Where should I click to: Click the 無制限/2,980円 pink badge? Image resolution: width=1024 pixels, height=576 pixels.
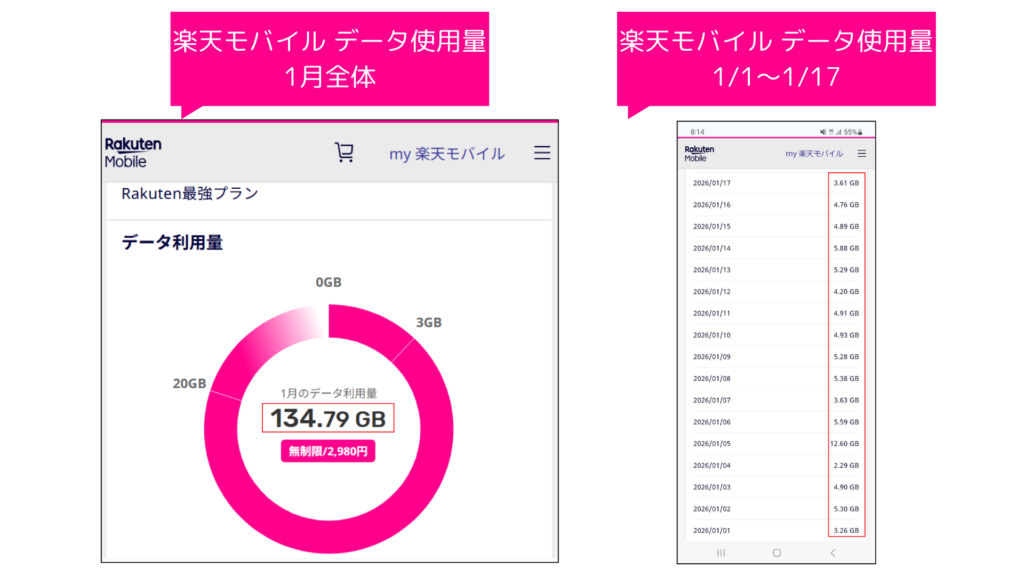328,451
